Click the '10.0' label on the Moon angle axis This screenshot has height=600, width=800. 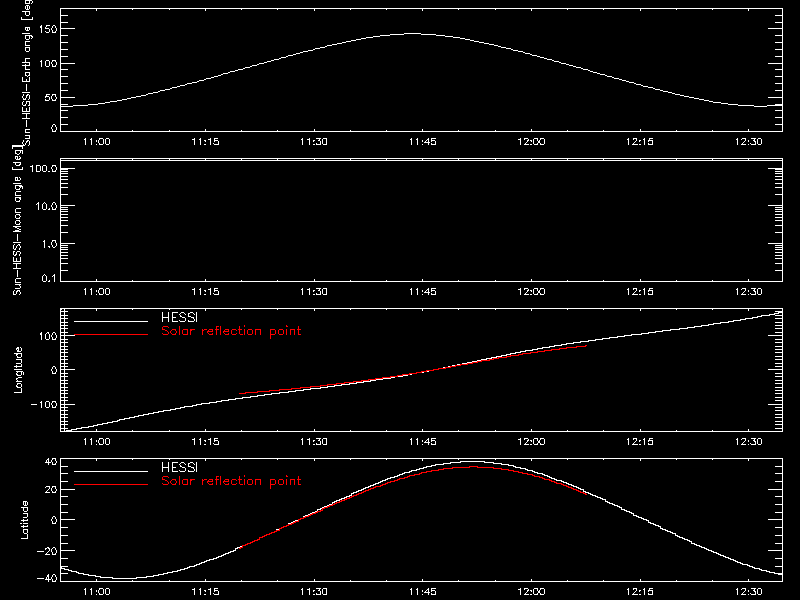[46, 206]
